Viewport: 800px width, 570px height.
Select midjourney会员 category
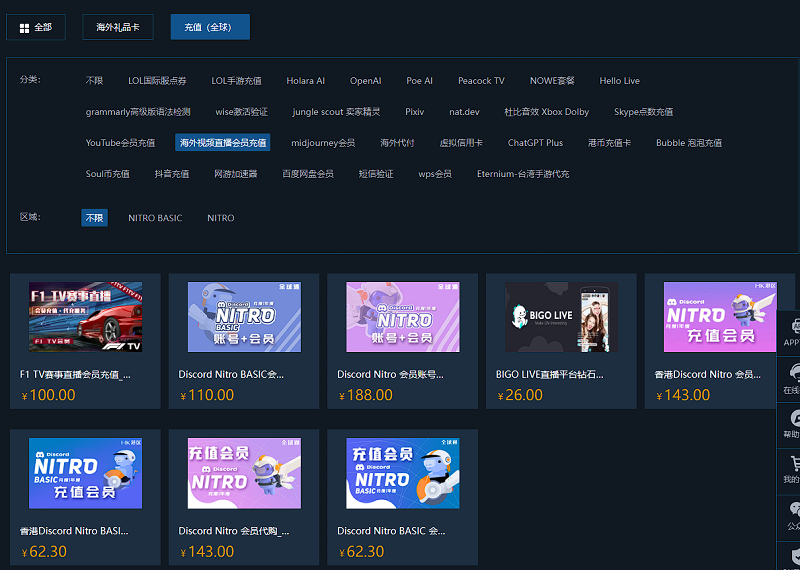click(323, 143)
